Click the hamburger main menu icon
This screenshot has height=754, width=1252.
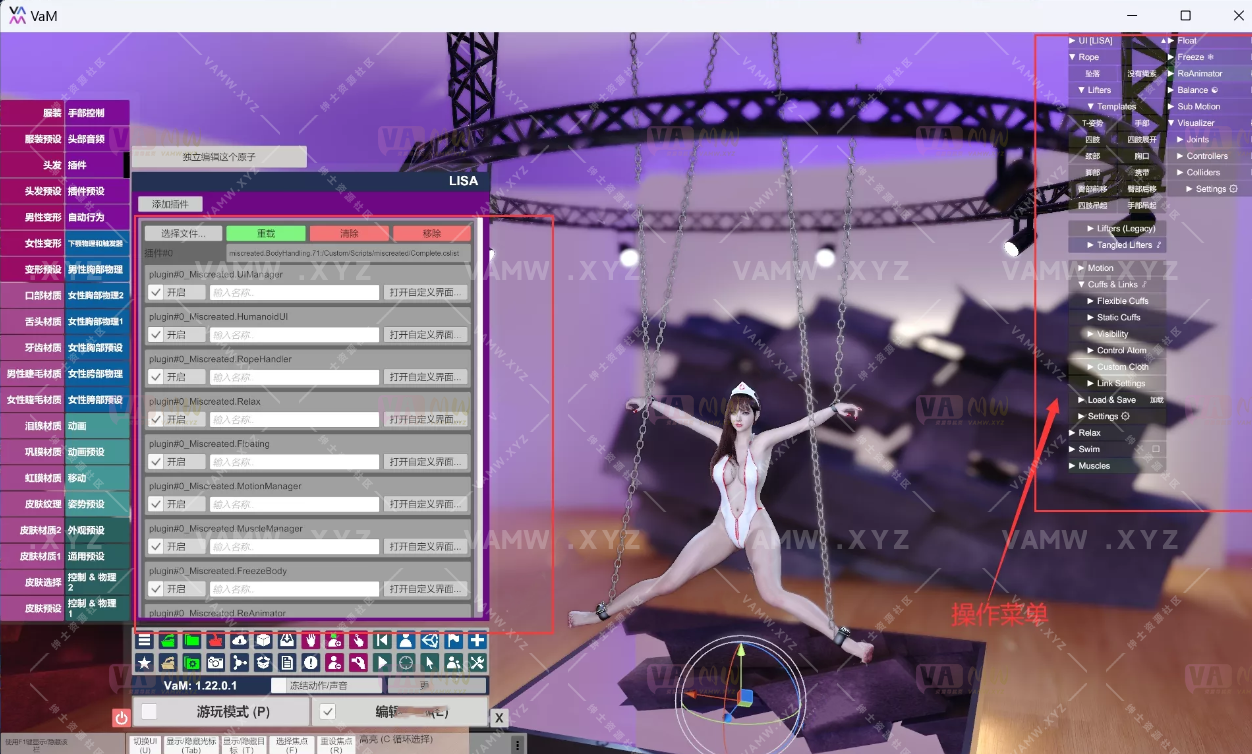[x=145, y=640]
